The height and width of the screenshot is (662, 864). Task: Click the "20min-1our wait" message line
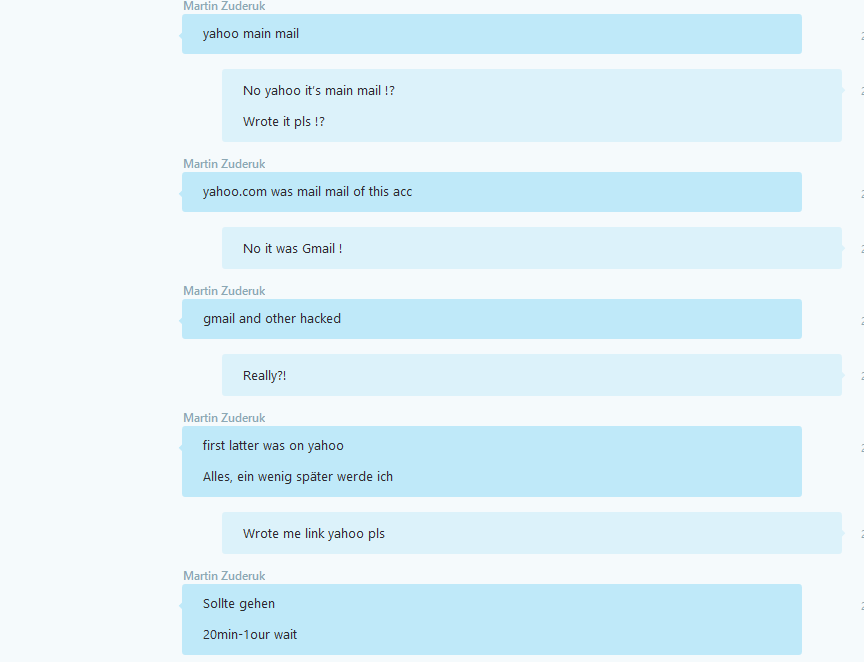(250, 634)
